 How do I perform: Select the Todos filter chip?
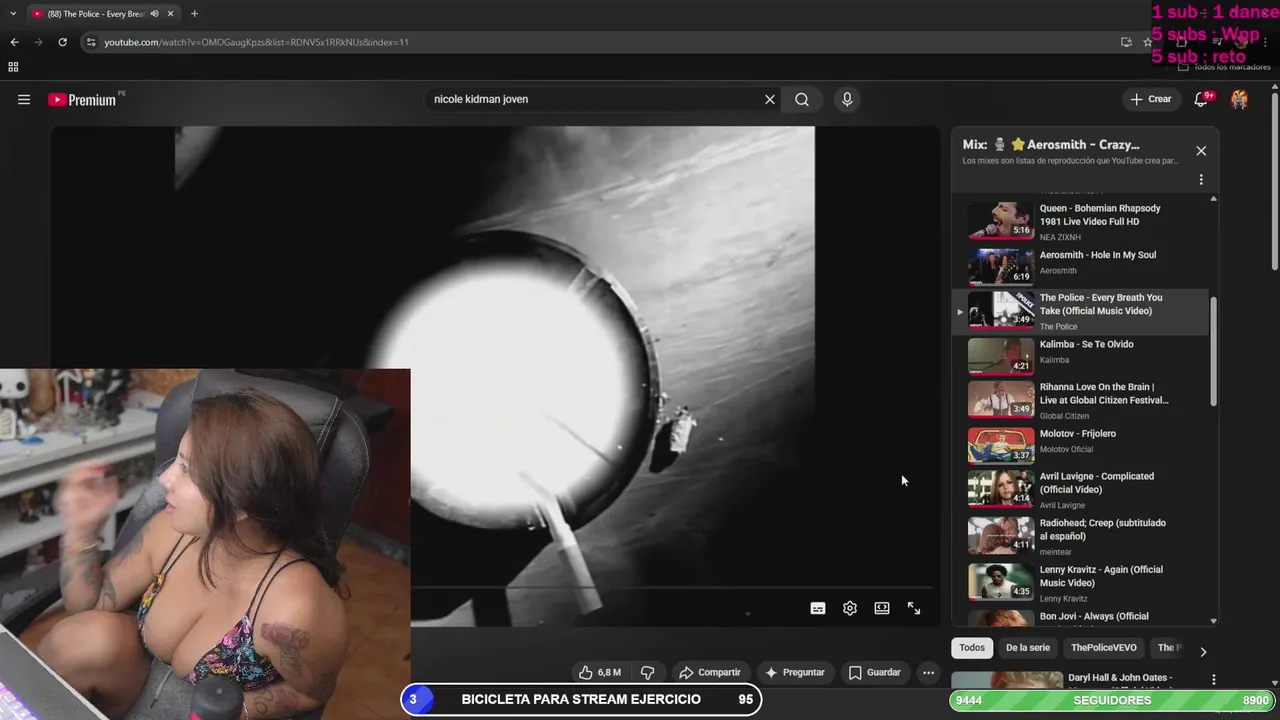pos(972,648)
